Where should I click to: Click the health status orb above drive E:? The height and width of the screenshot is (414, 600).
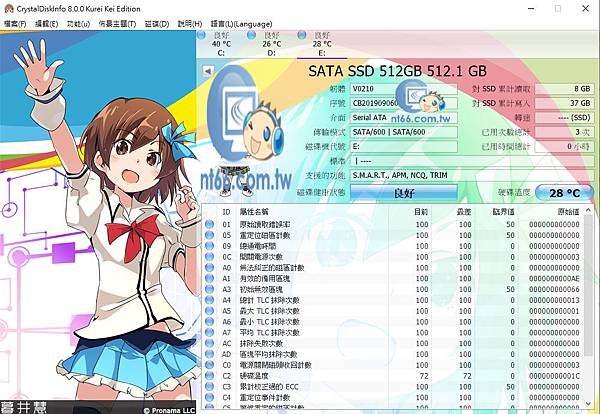click(x=302, y=35)
